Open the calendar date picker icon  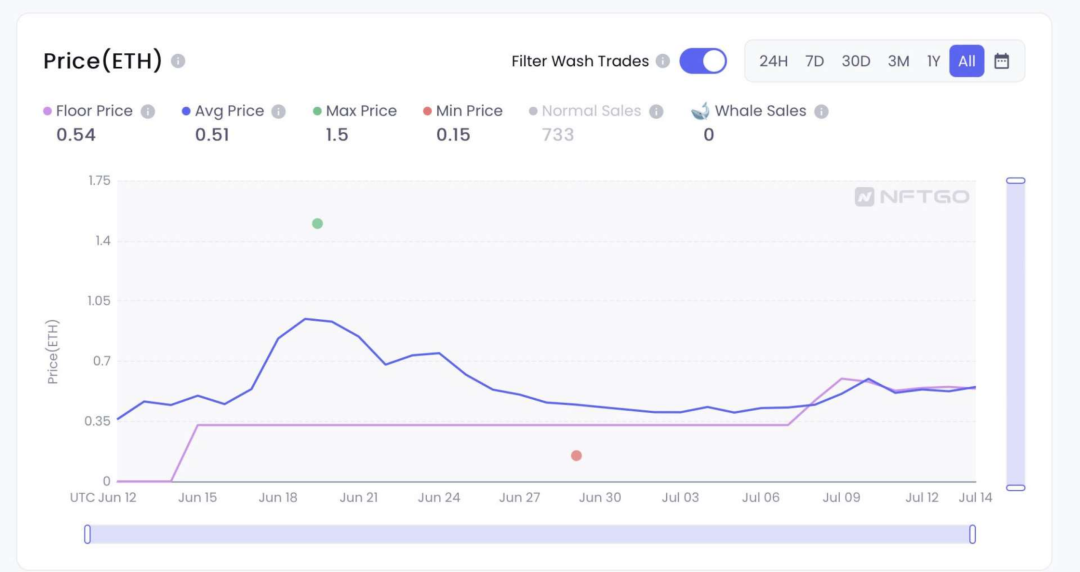(1001, 61)
